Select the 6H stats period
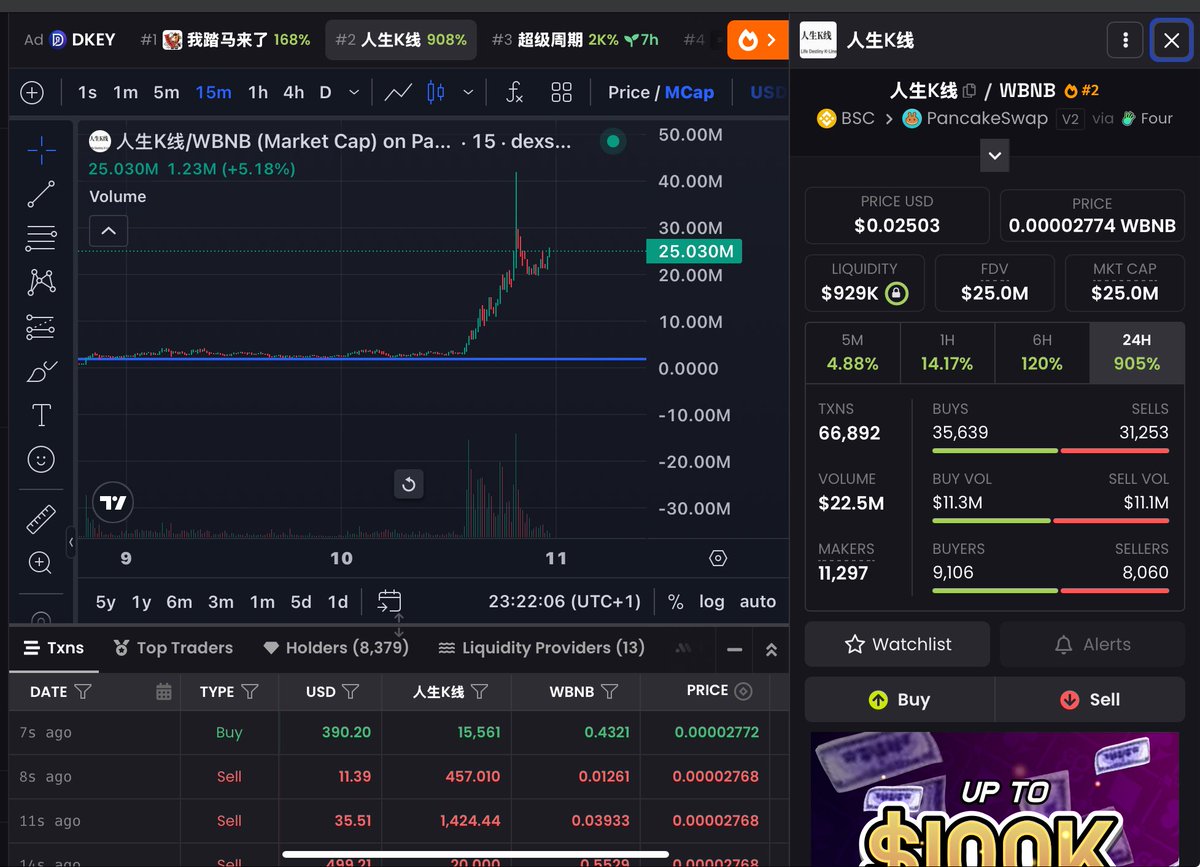1200x867 pixels. (x=1041, y=353)
